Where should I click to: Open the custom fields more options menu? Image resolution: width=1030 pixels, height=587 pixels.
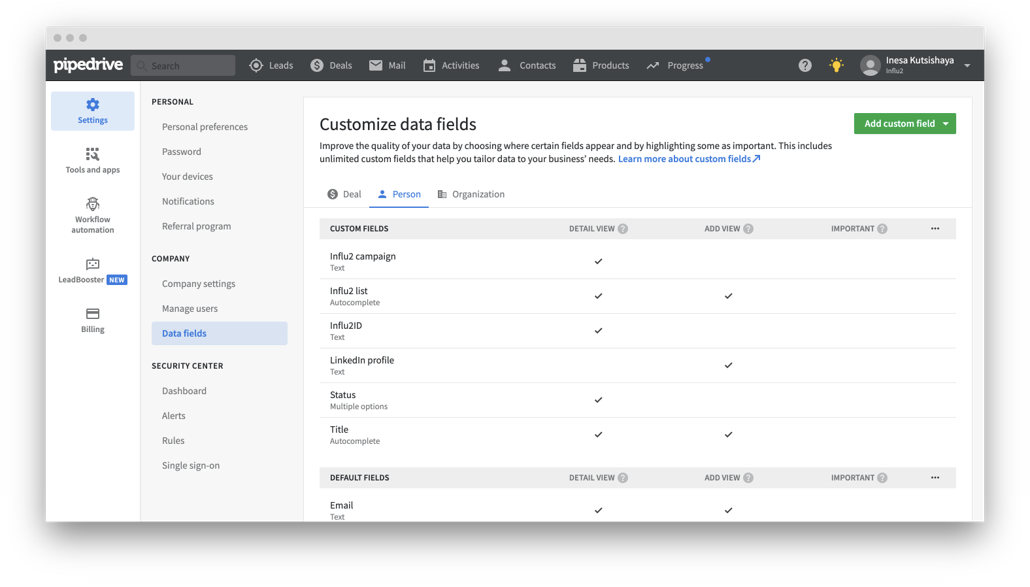(935, 229)
